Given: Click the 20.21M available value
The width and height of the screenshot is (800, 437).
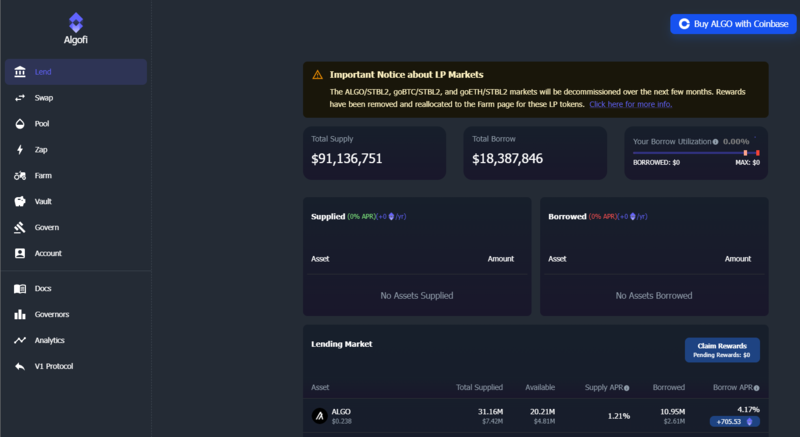Looking at the screenshot, I should 542,412.
